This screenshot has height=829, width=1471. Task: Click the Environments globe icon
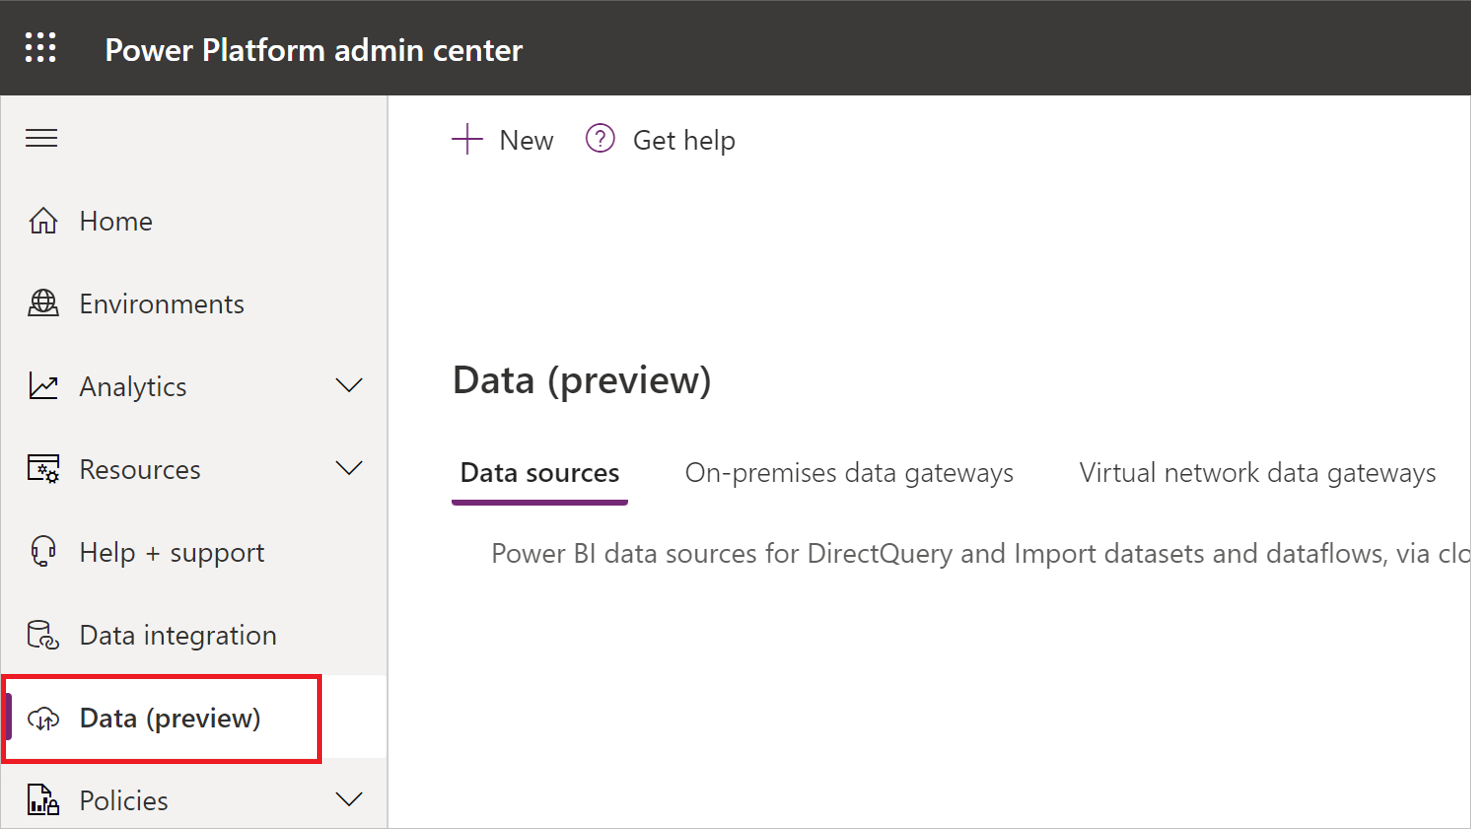(43, 303)
